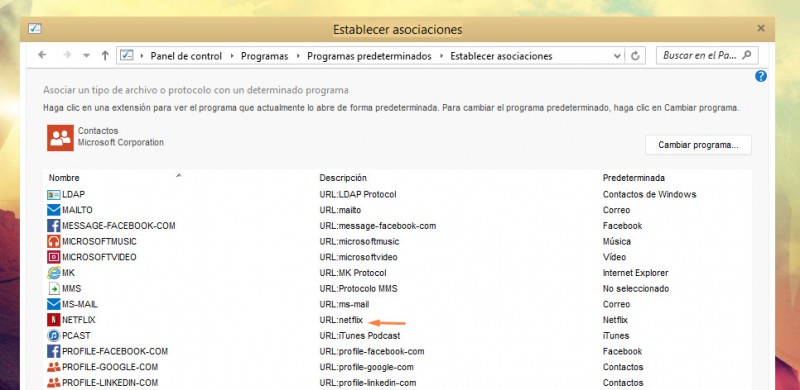Expand the chevron before Programas
The image size is (800, 390).
tap(232, 56)
